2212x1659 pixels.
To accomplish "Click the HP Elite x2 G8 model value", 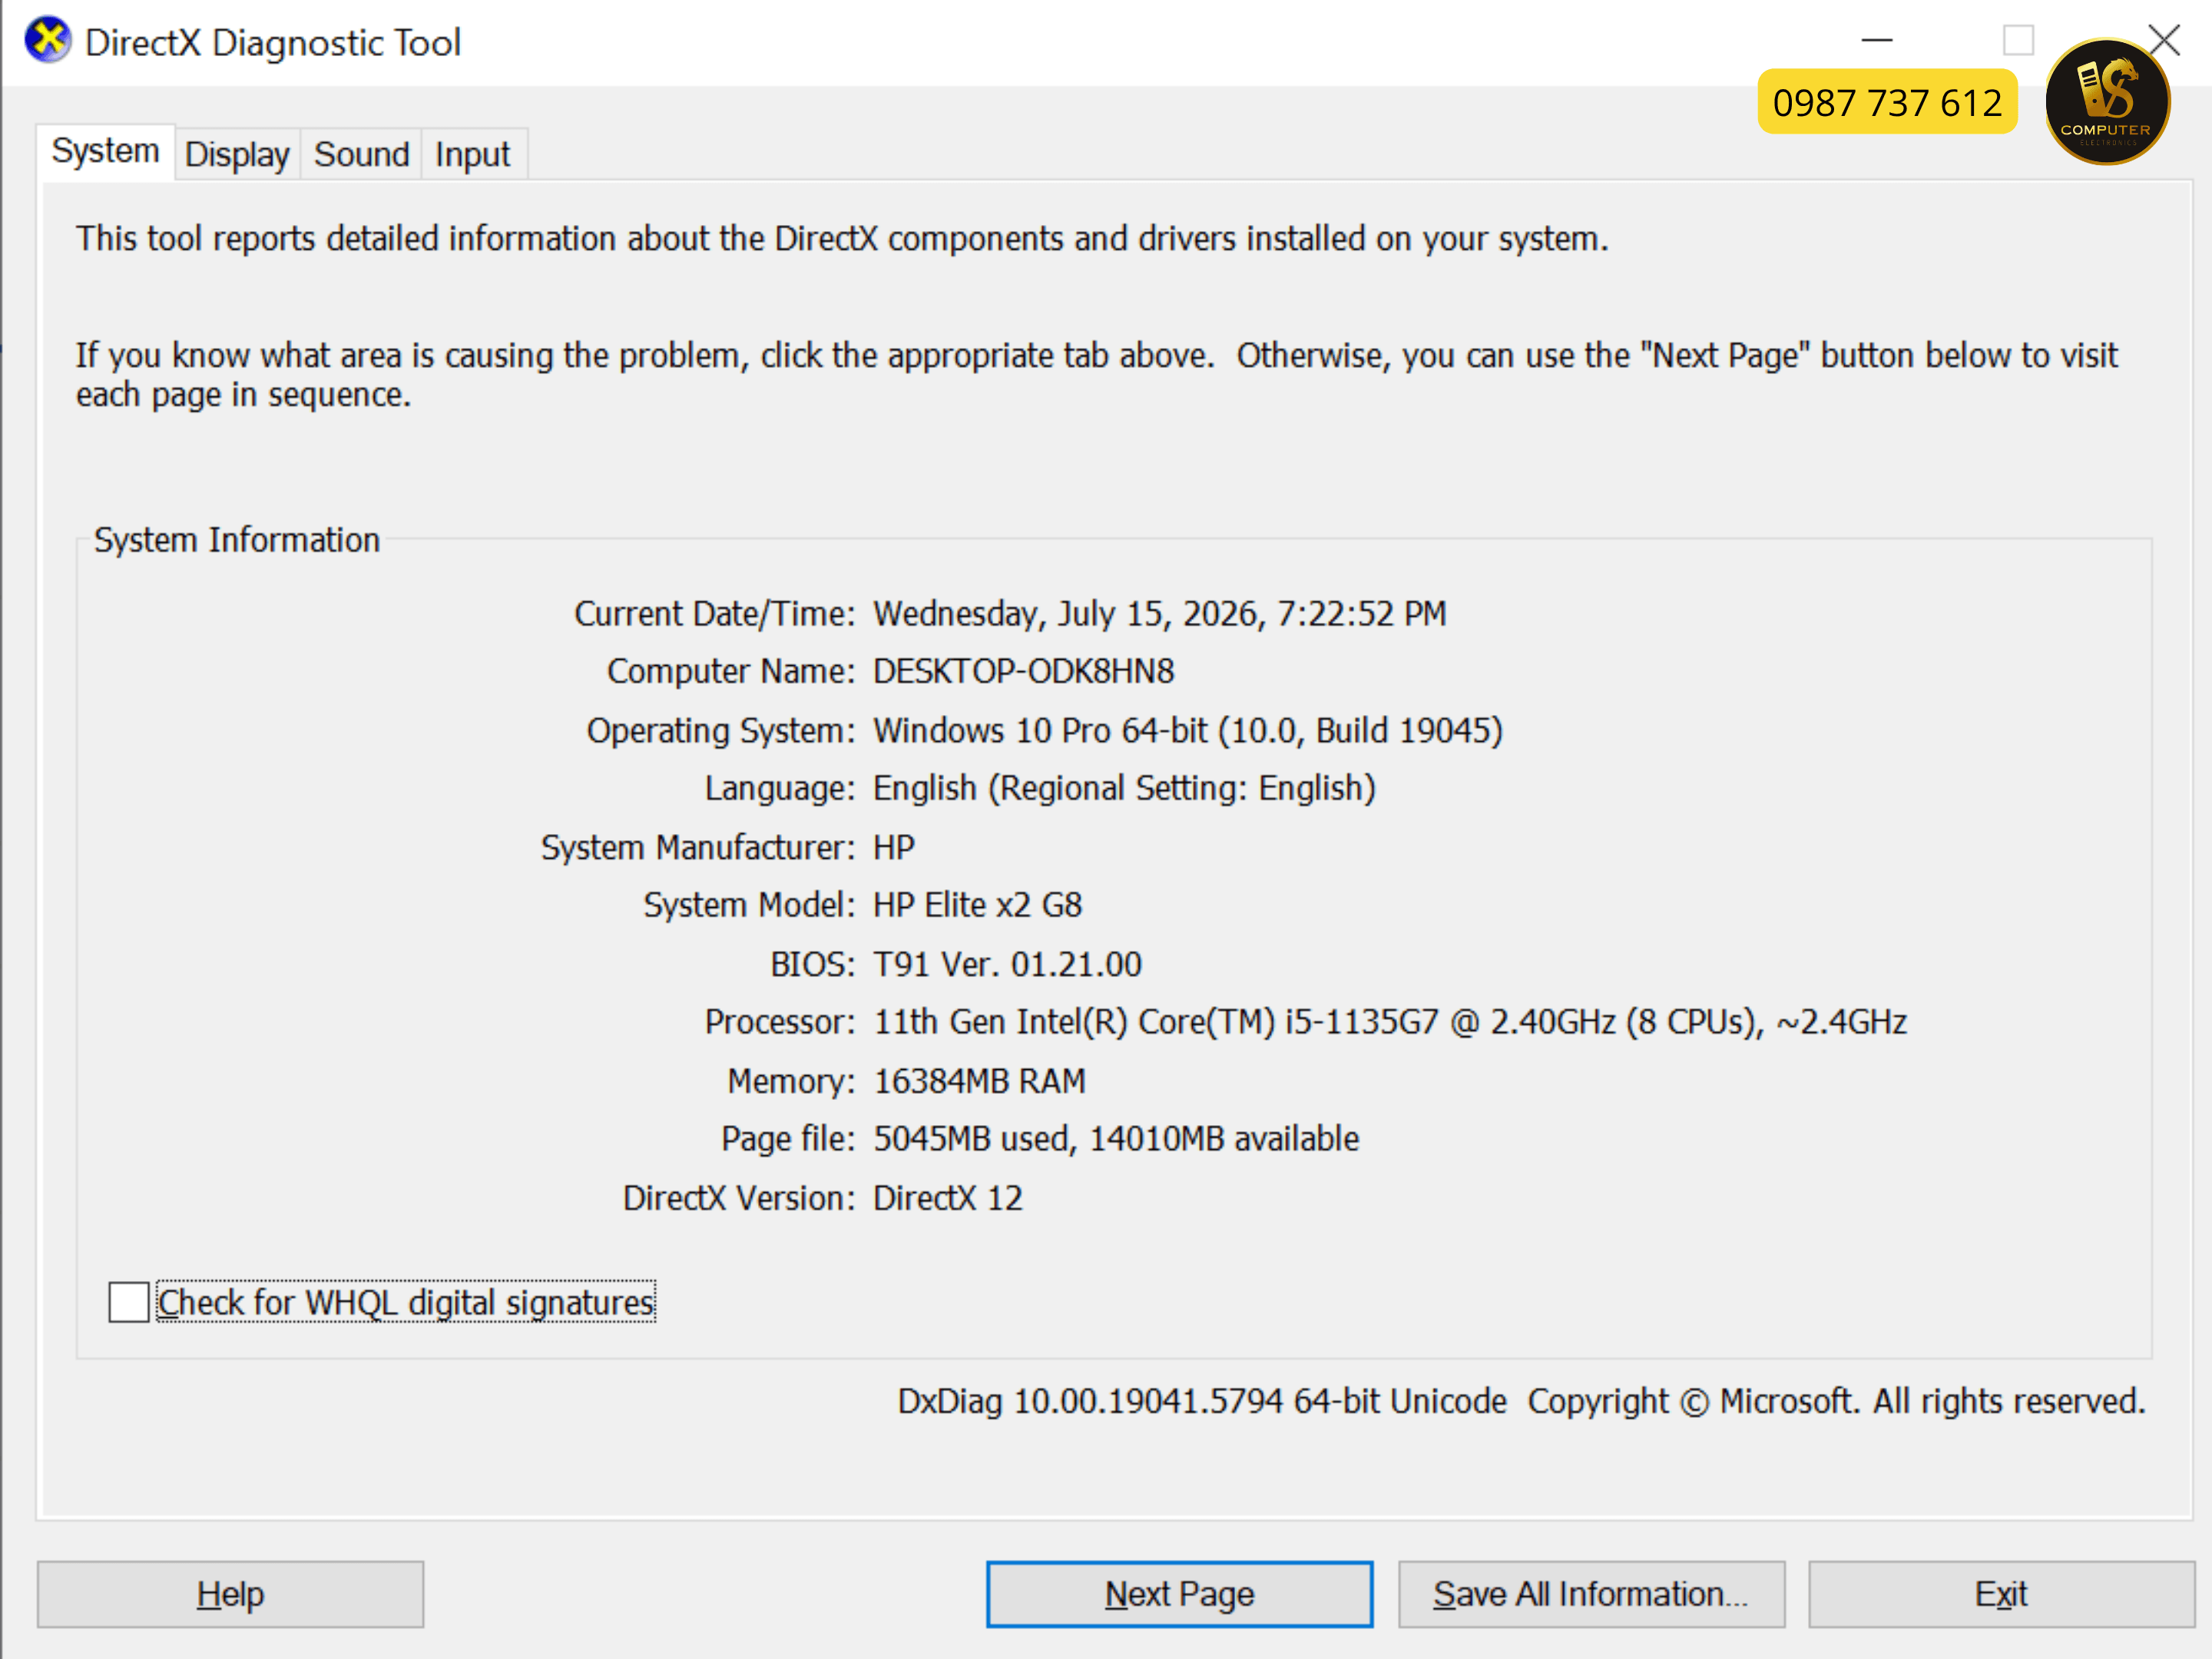I will click(x=977, y=905).
